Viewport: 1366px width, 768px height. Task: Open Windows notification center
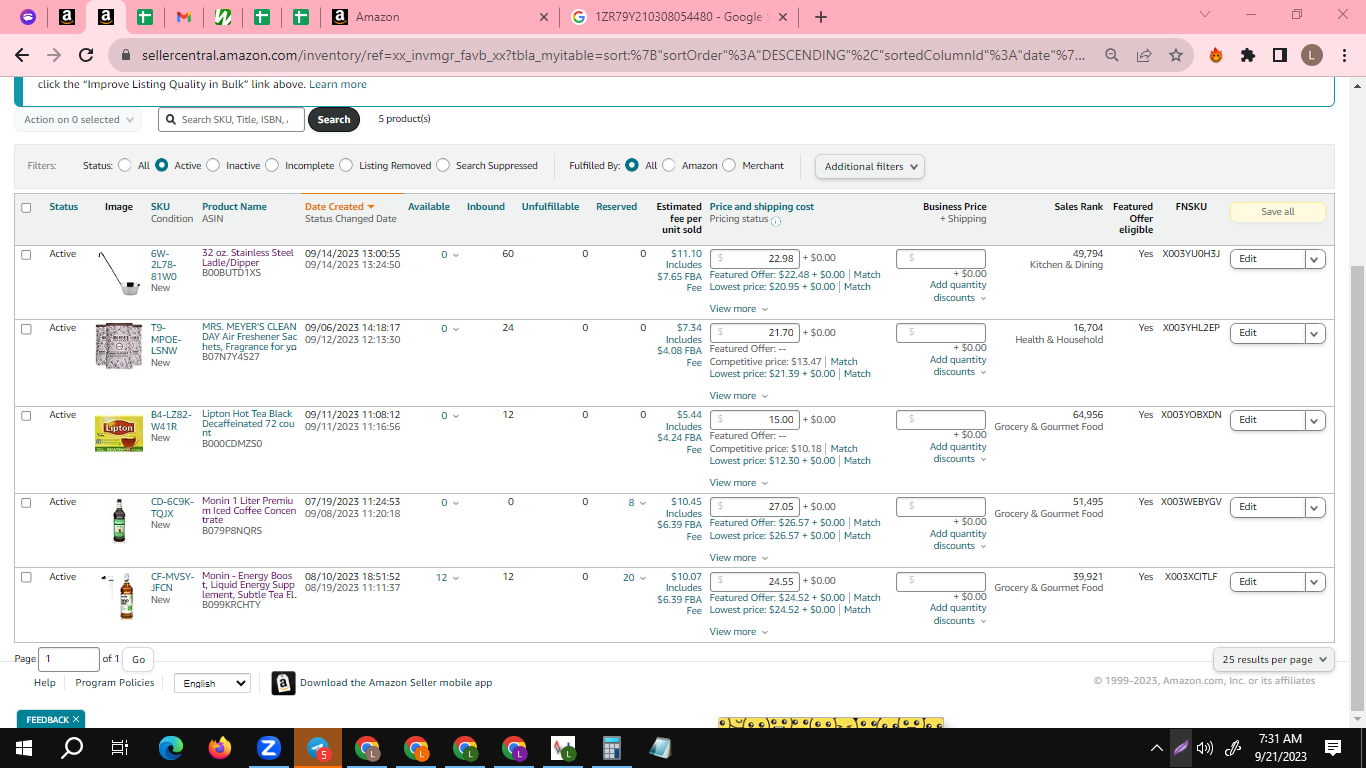[1332, 748]
